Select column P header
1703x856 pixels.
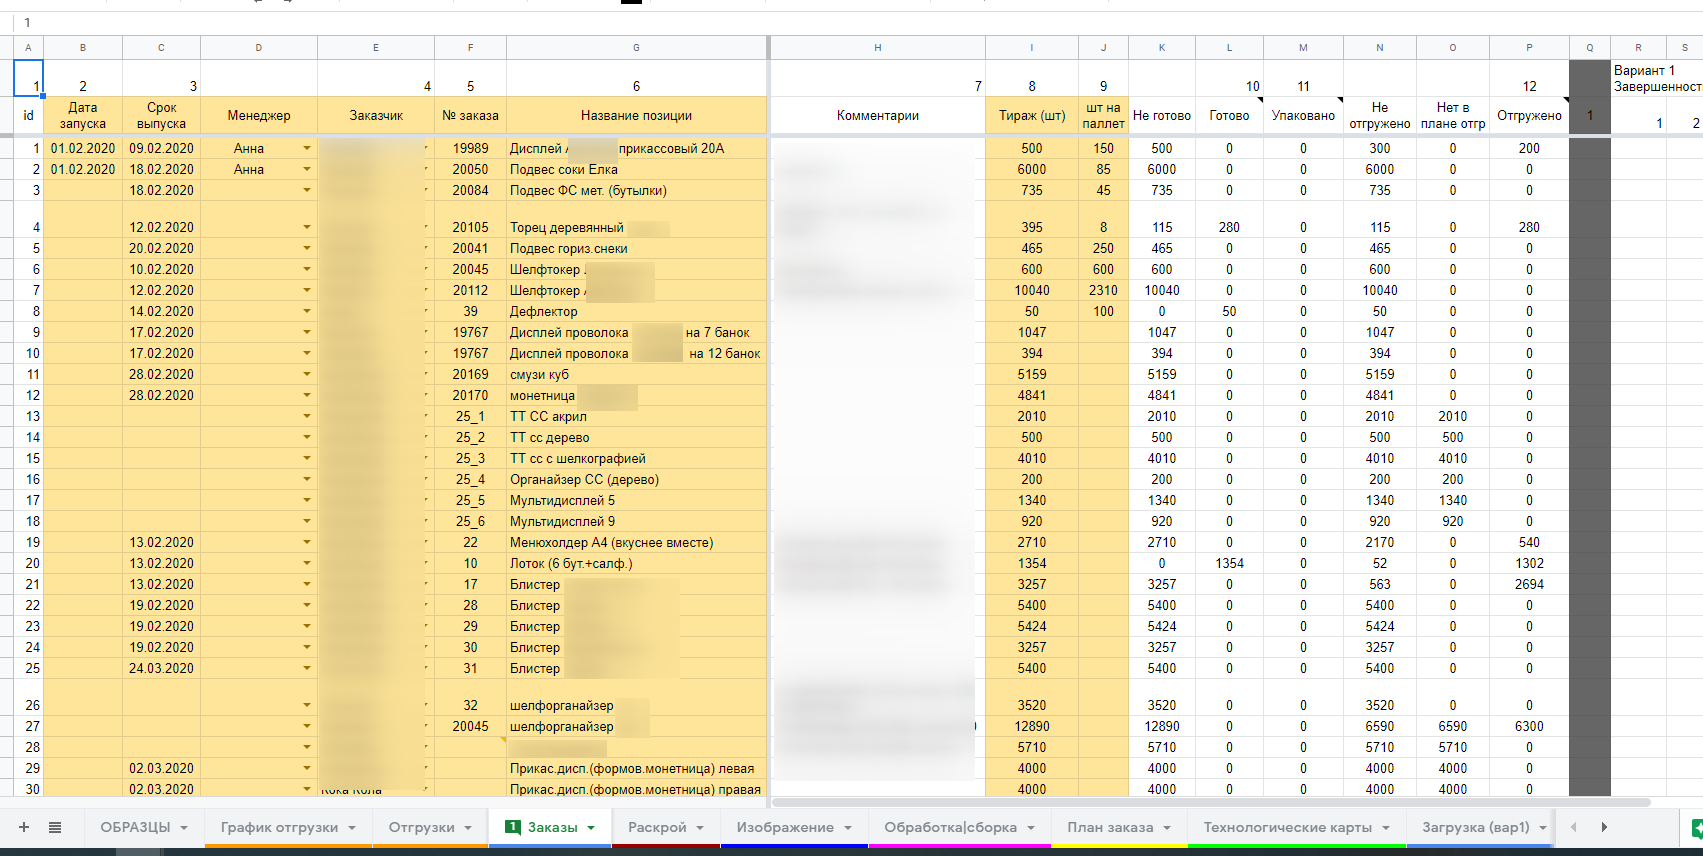coord(1529,47)
